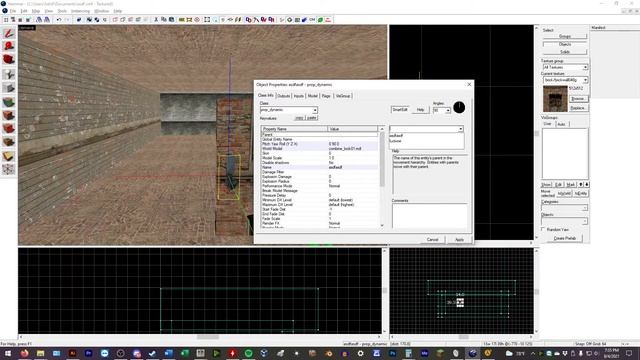Click Apply in Object Properties

point(459,240)
